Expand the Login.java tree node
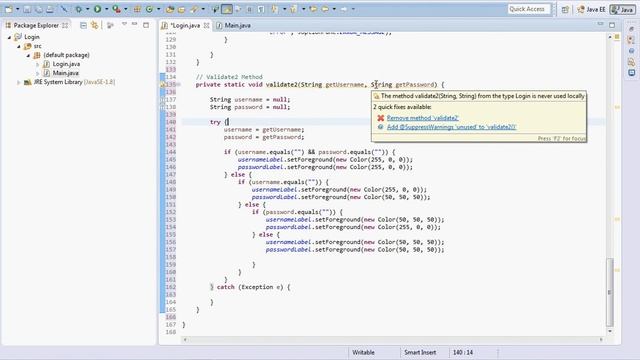 pos(38,64)
